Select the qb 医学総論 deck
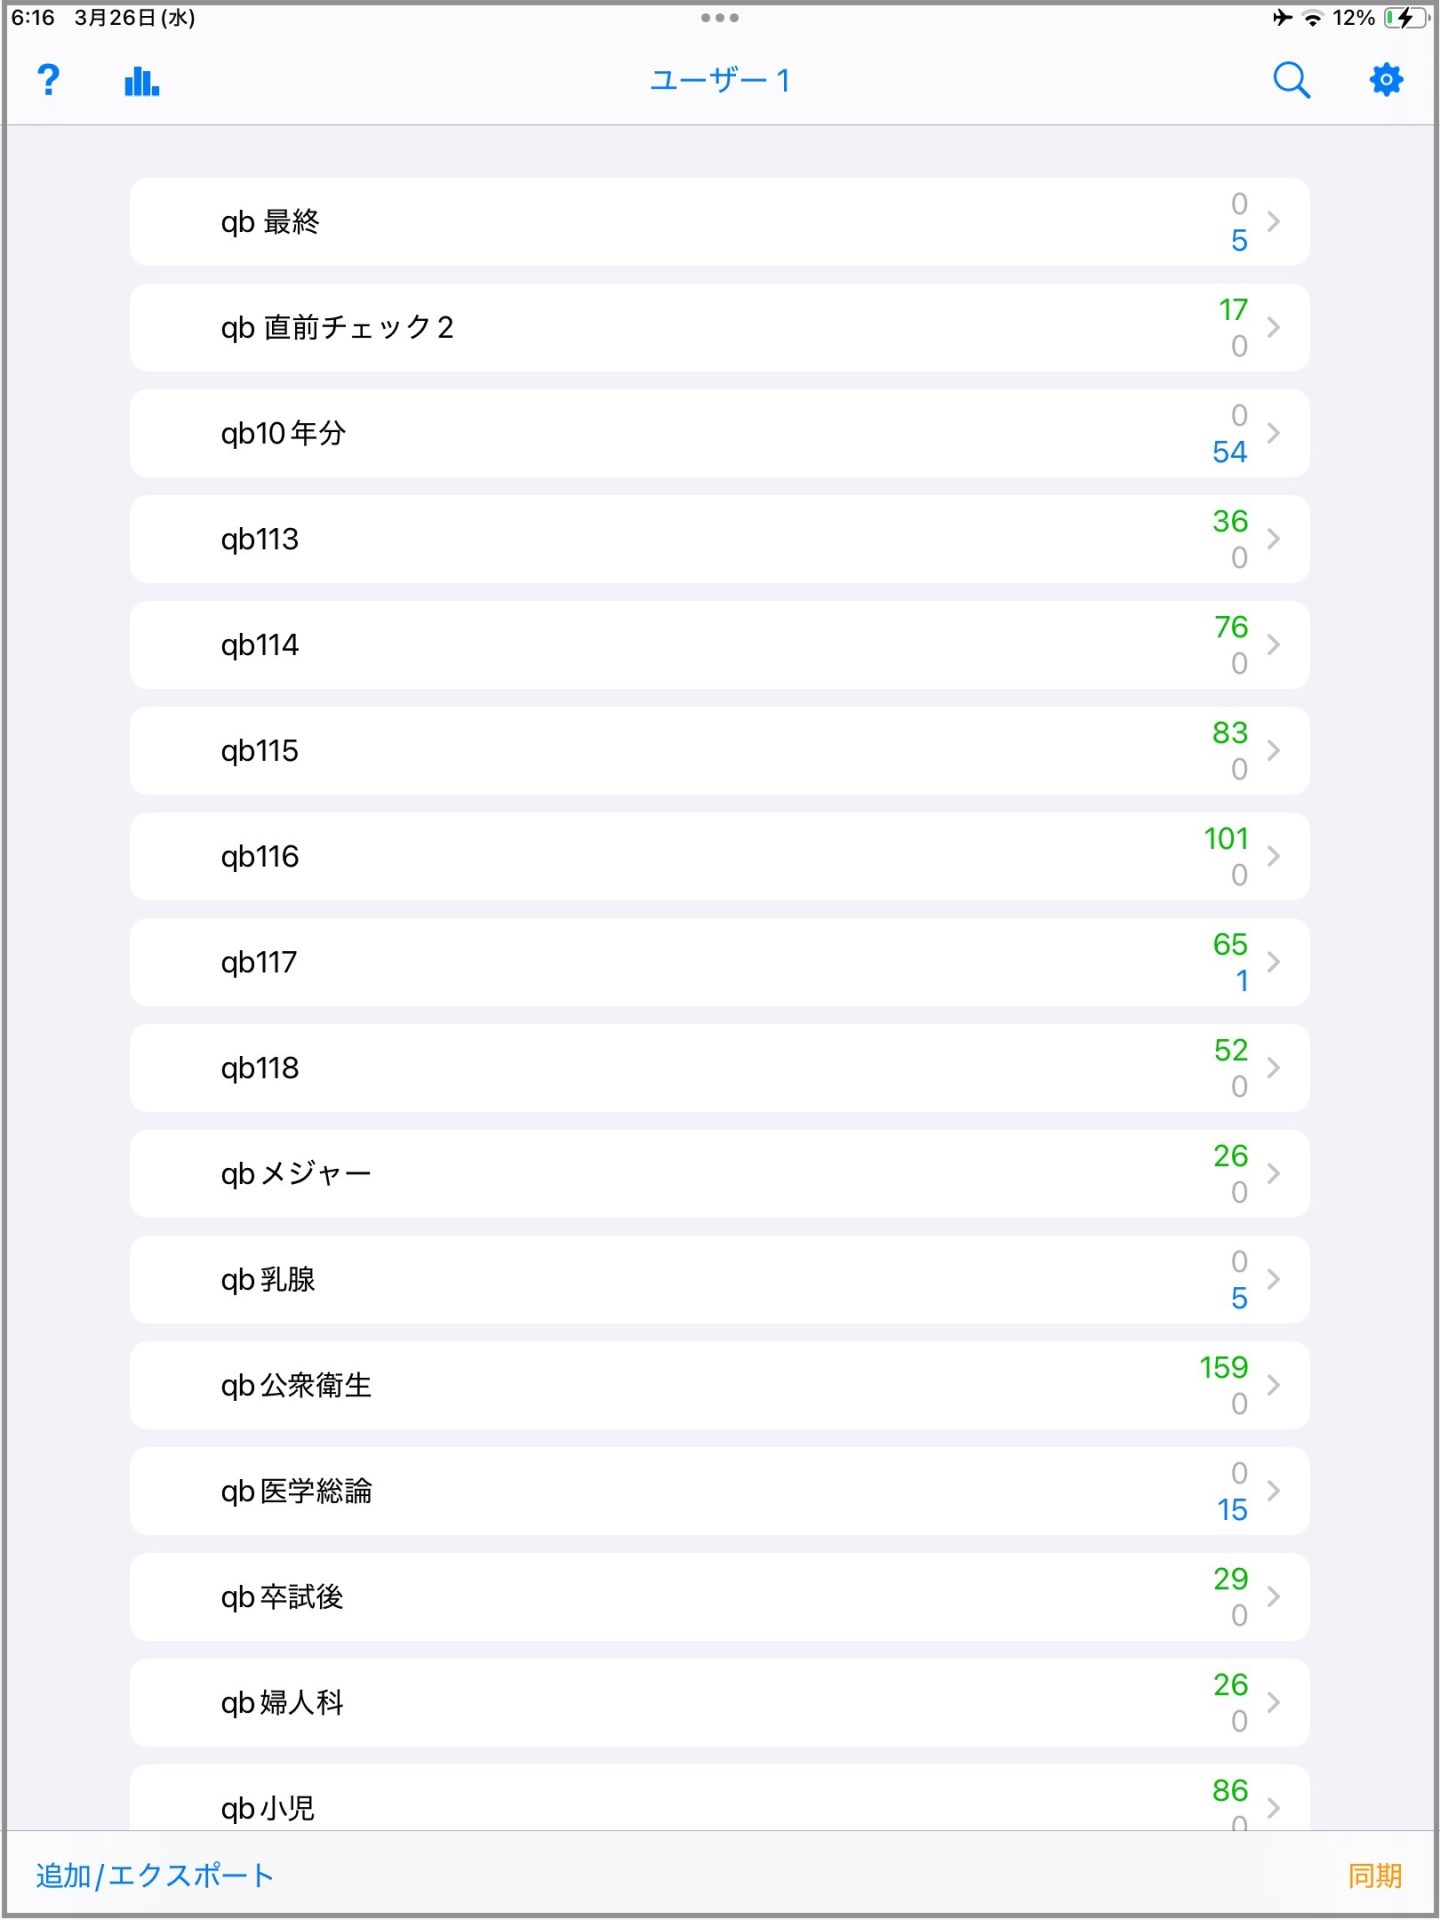The image size is (1440, 1920). click(720, 1491)
